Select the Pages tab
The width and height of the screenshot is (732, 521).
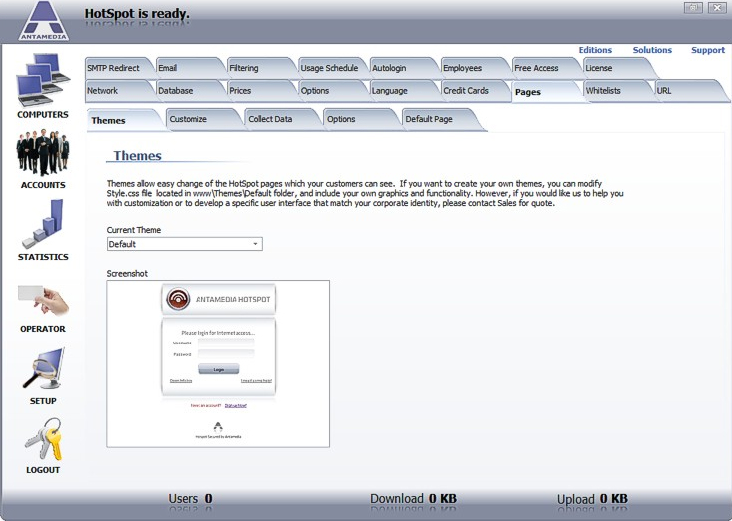click(x=546, y=92)
